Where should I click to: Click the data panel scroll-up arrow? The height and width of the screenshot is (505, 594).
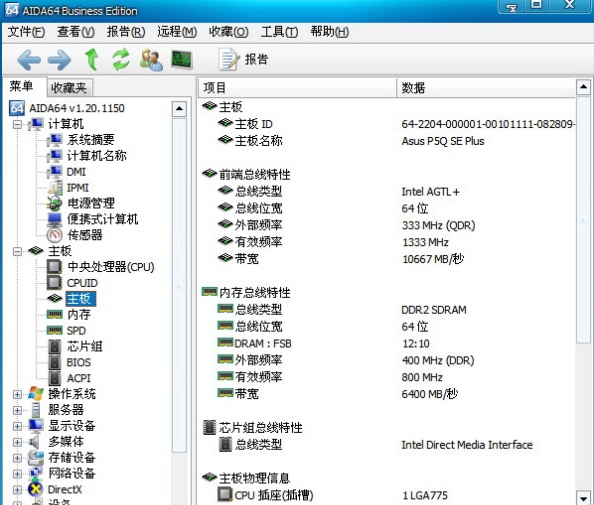pyautogui.click(x=583, y=87)
